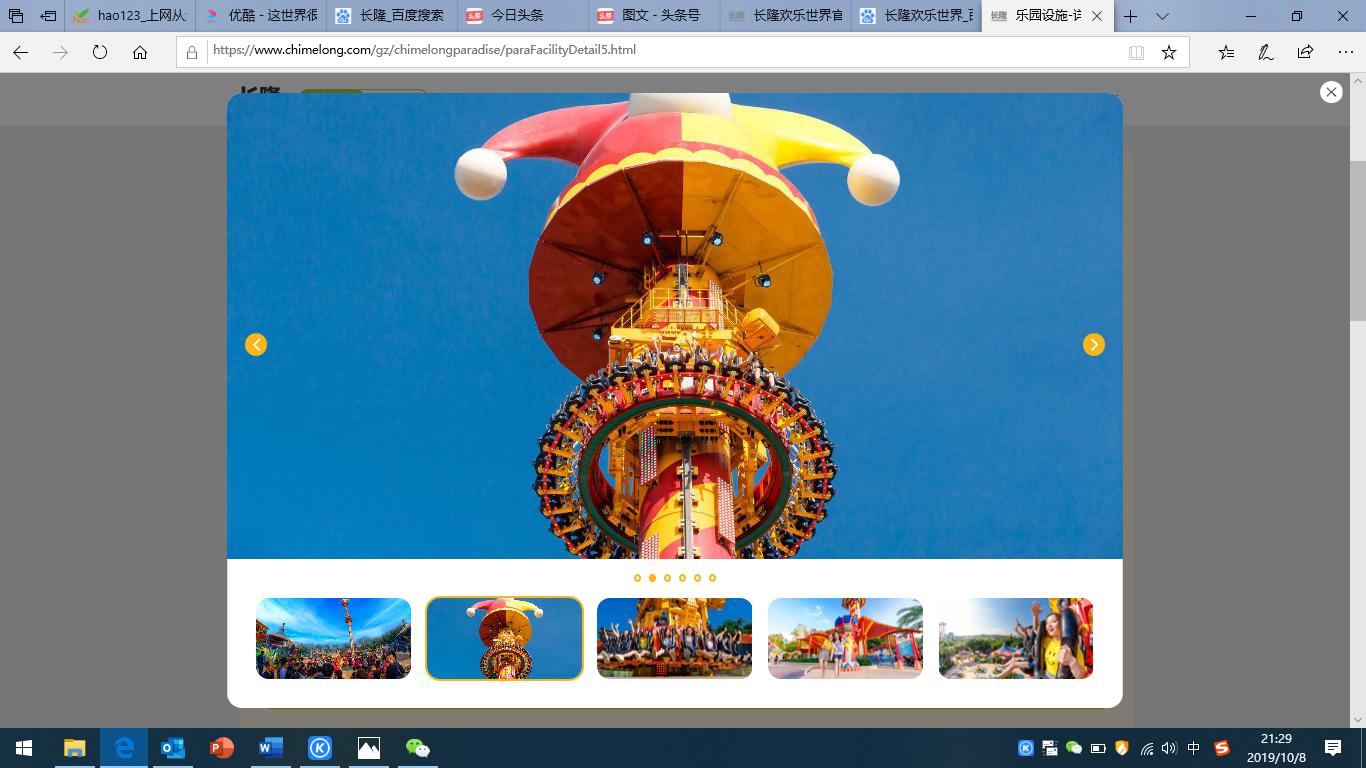The height and width of the screenshot is (768, 1366).
Task: Open the reading view icon
Action: pyautogui.click(x=1136, y=53)
